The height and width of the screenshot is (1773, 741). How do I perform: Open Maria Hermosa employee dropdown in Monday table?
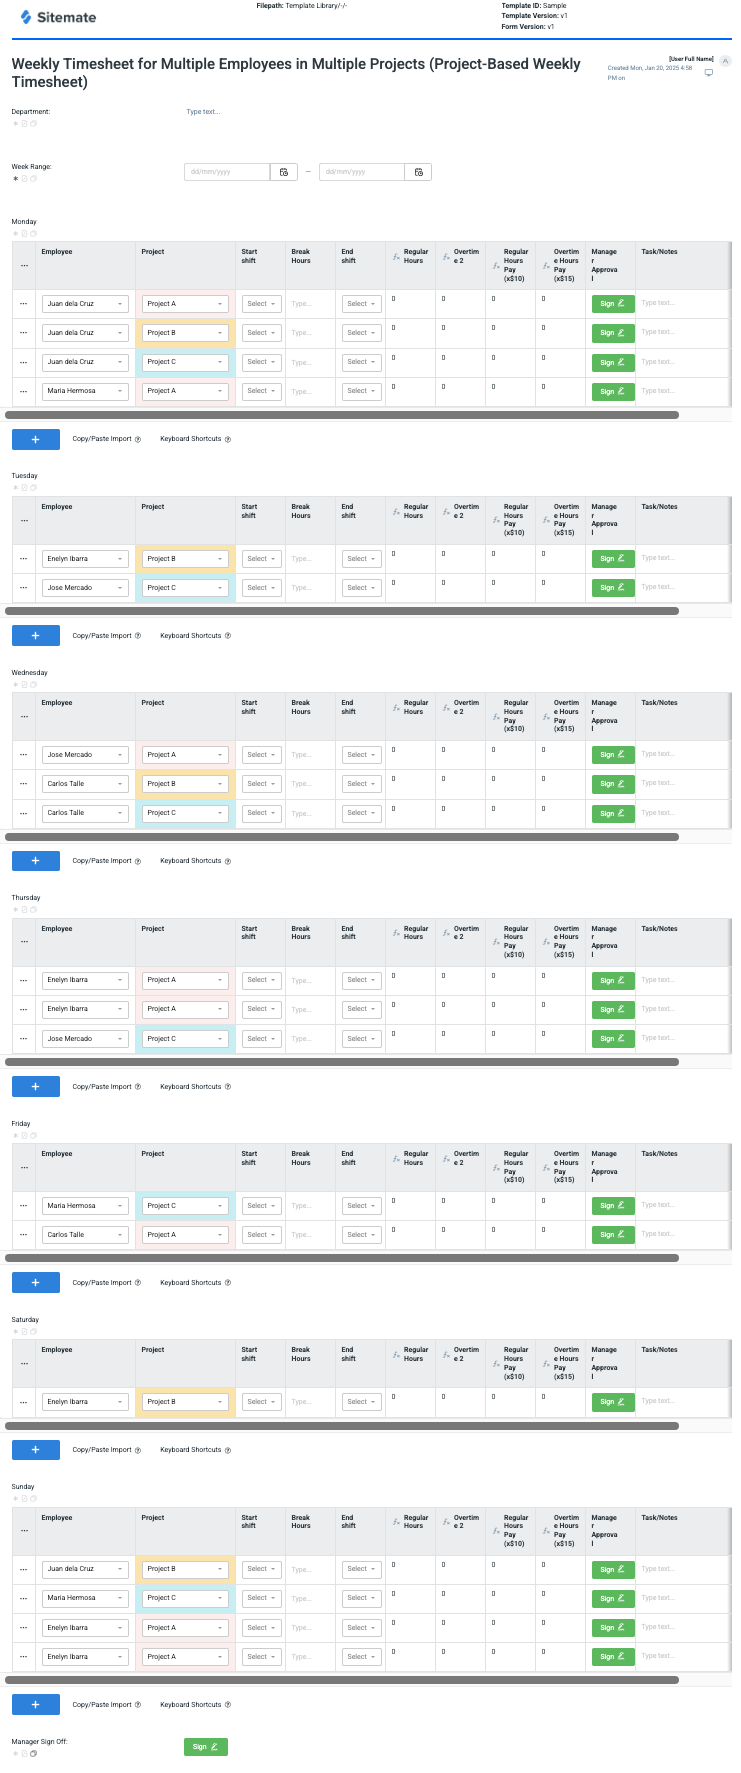click(x=86, y=391)
